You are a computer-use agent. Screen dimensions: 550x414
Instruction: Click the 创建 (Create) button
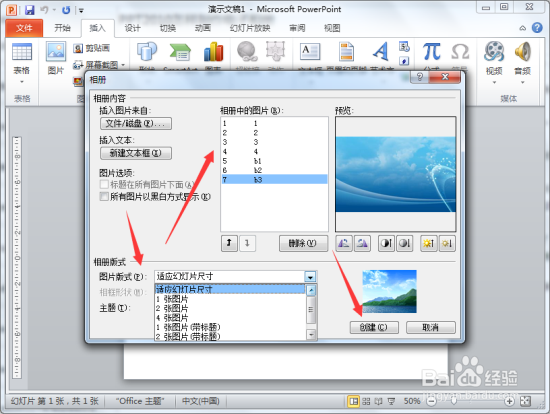click(x=374, y=327)
